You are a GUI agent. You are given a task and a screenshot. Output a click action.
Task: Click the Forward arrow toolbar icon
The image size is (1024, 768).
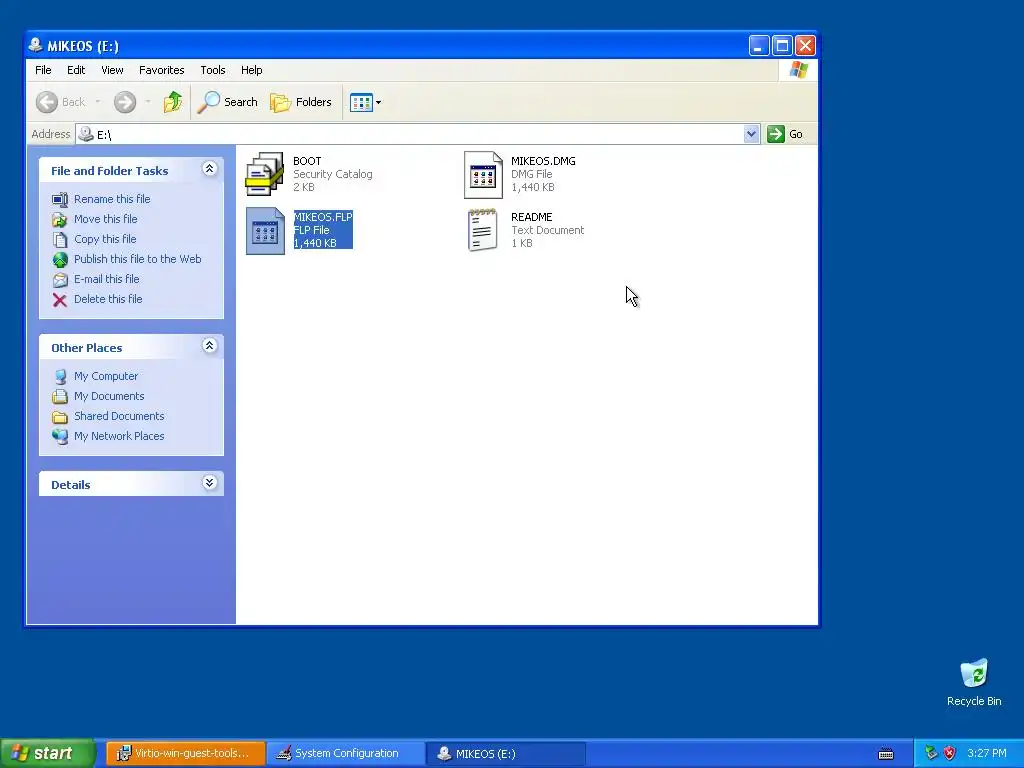[x=125, y=102]
